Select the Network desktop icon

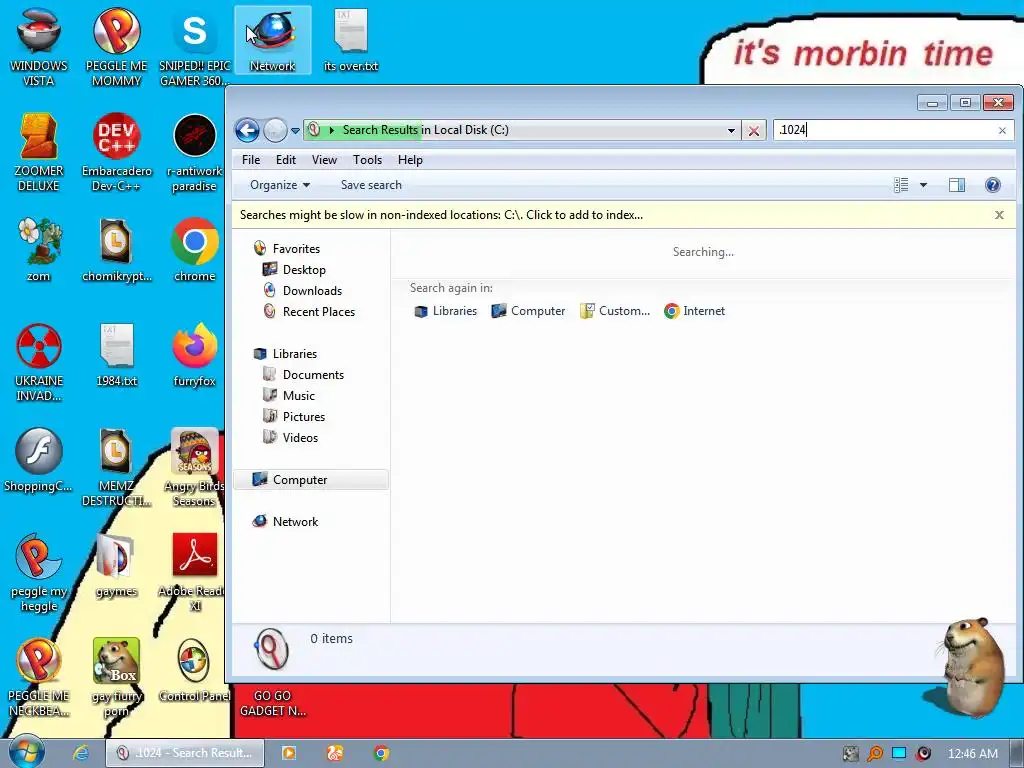tap(272, 40)
